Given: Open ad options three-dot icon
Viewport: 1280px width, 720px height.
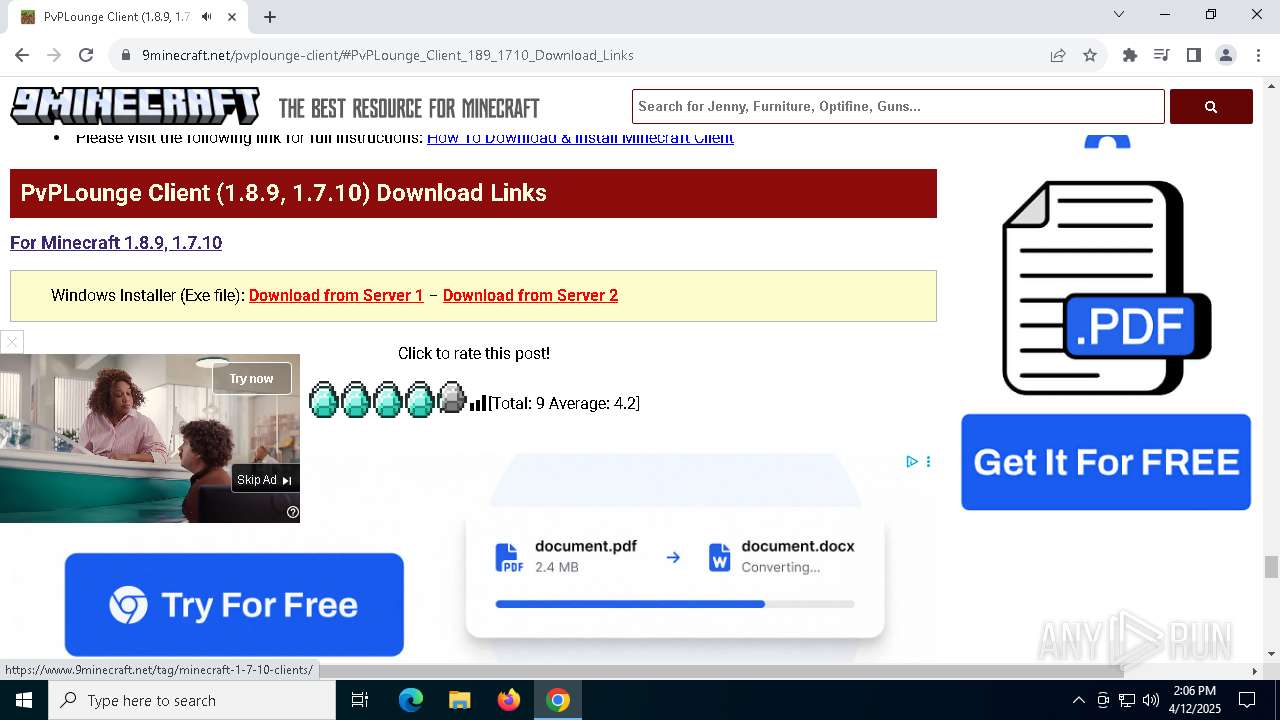Looking at the screenshot, I should pyautogui.click(x=928, y=461).
